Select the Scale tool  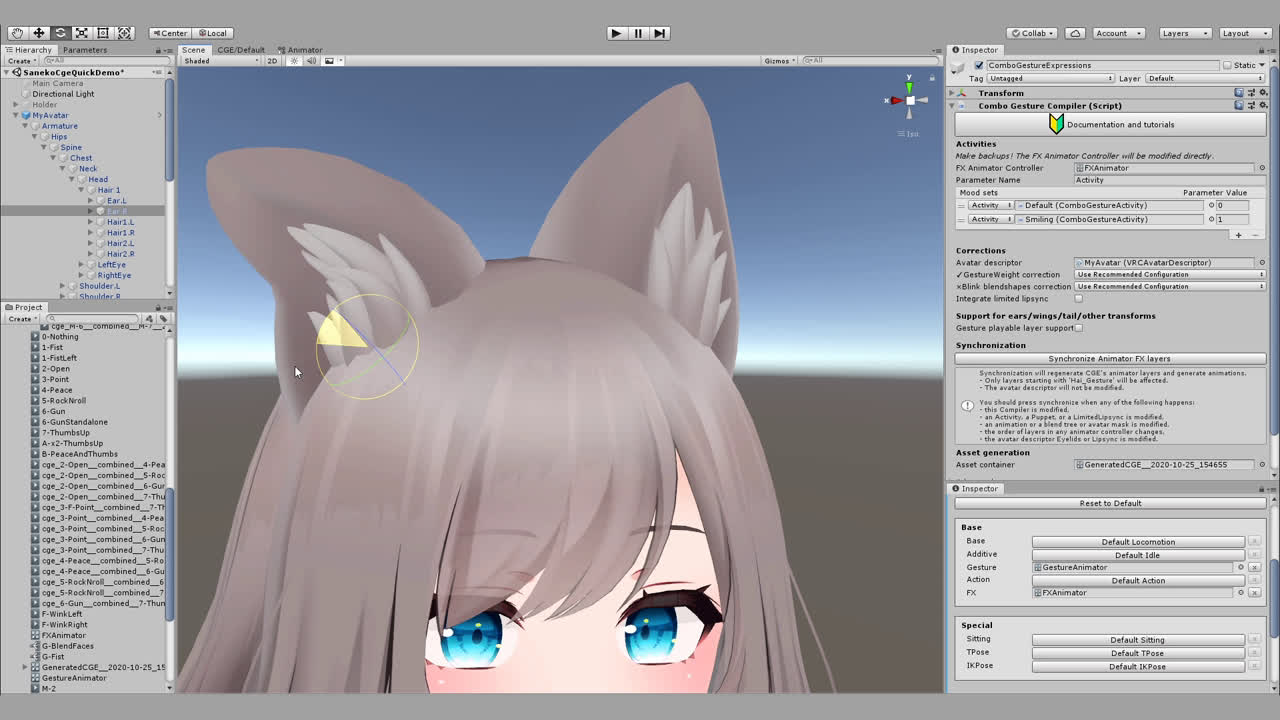82,33
